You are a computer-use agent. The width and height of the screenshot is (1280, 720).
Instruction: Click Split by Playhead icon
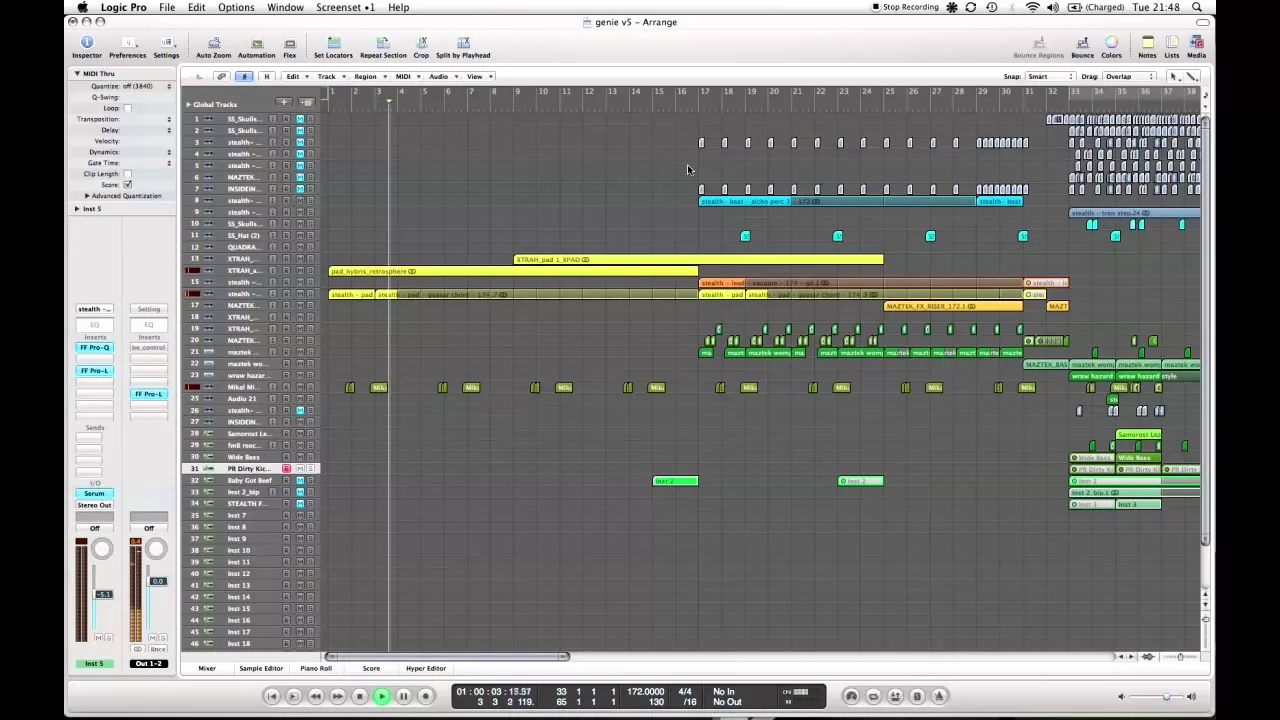pyautogui.click(x=463, y=42)
